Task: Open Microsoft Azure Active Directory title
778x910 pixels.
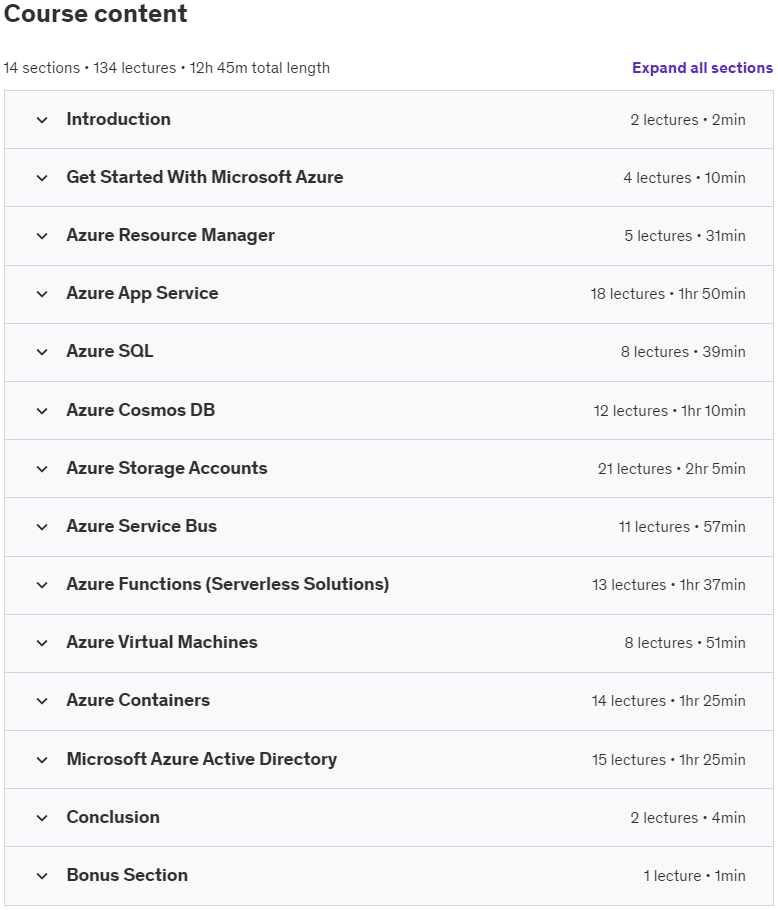Action: tap(201, 759)
